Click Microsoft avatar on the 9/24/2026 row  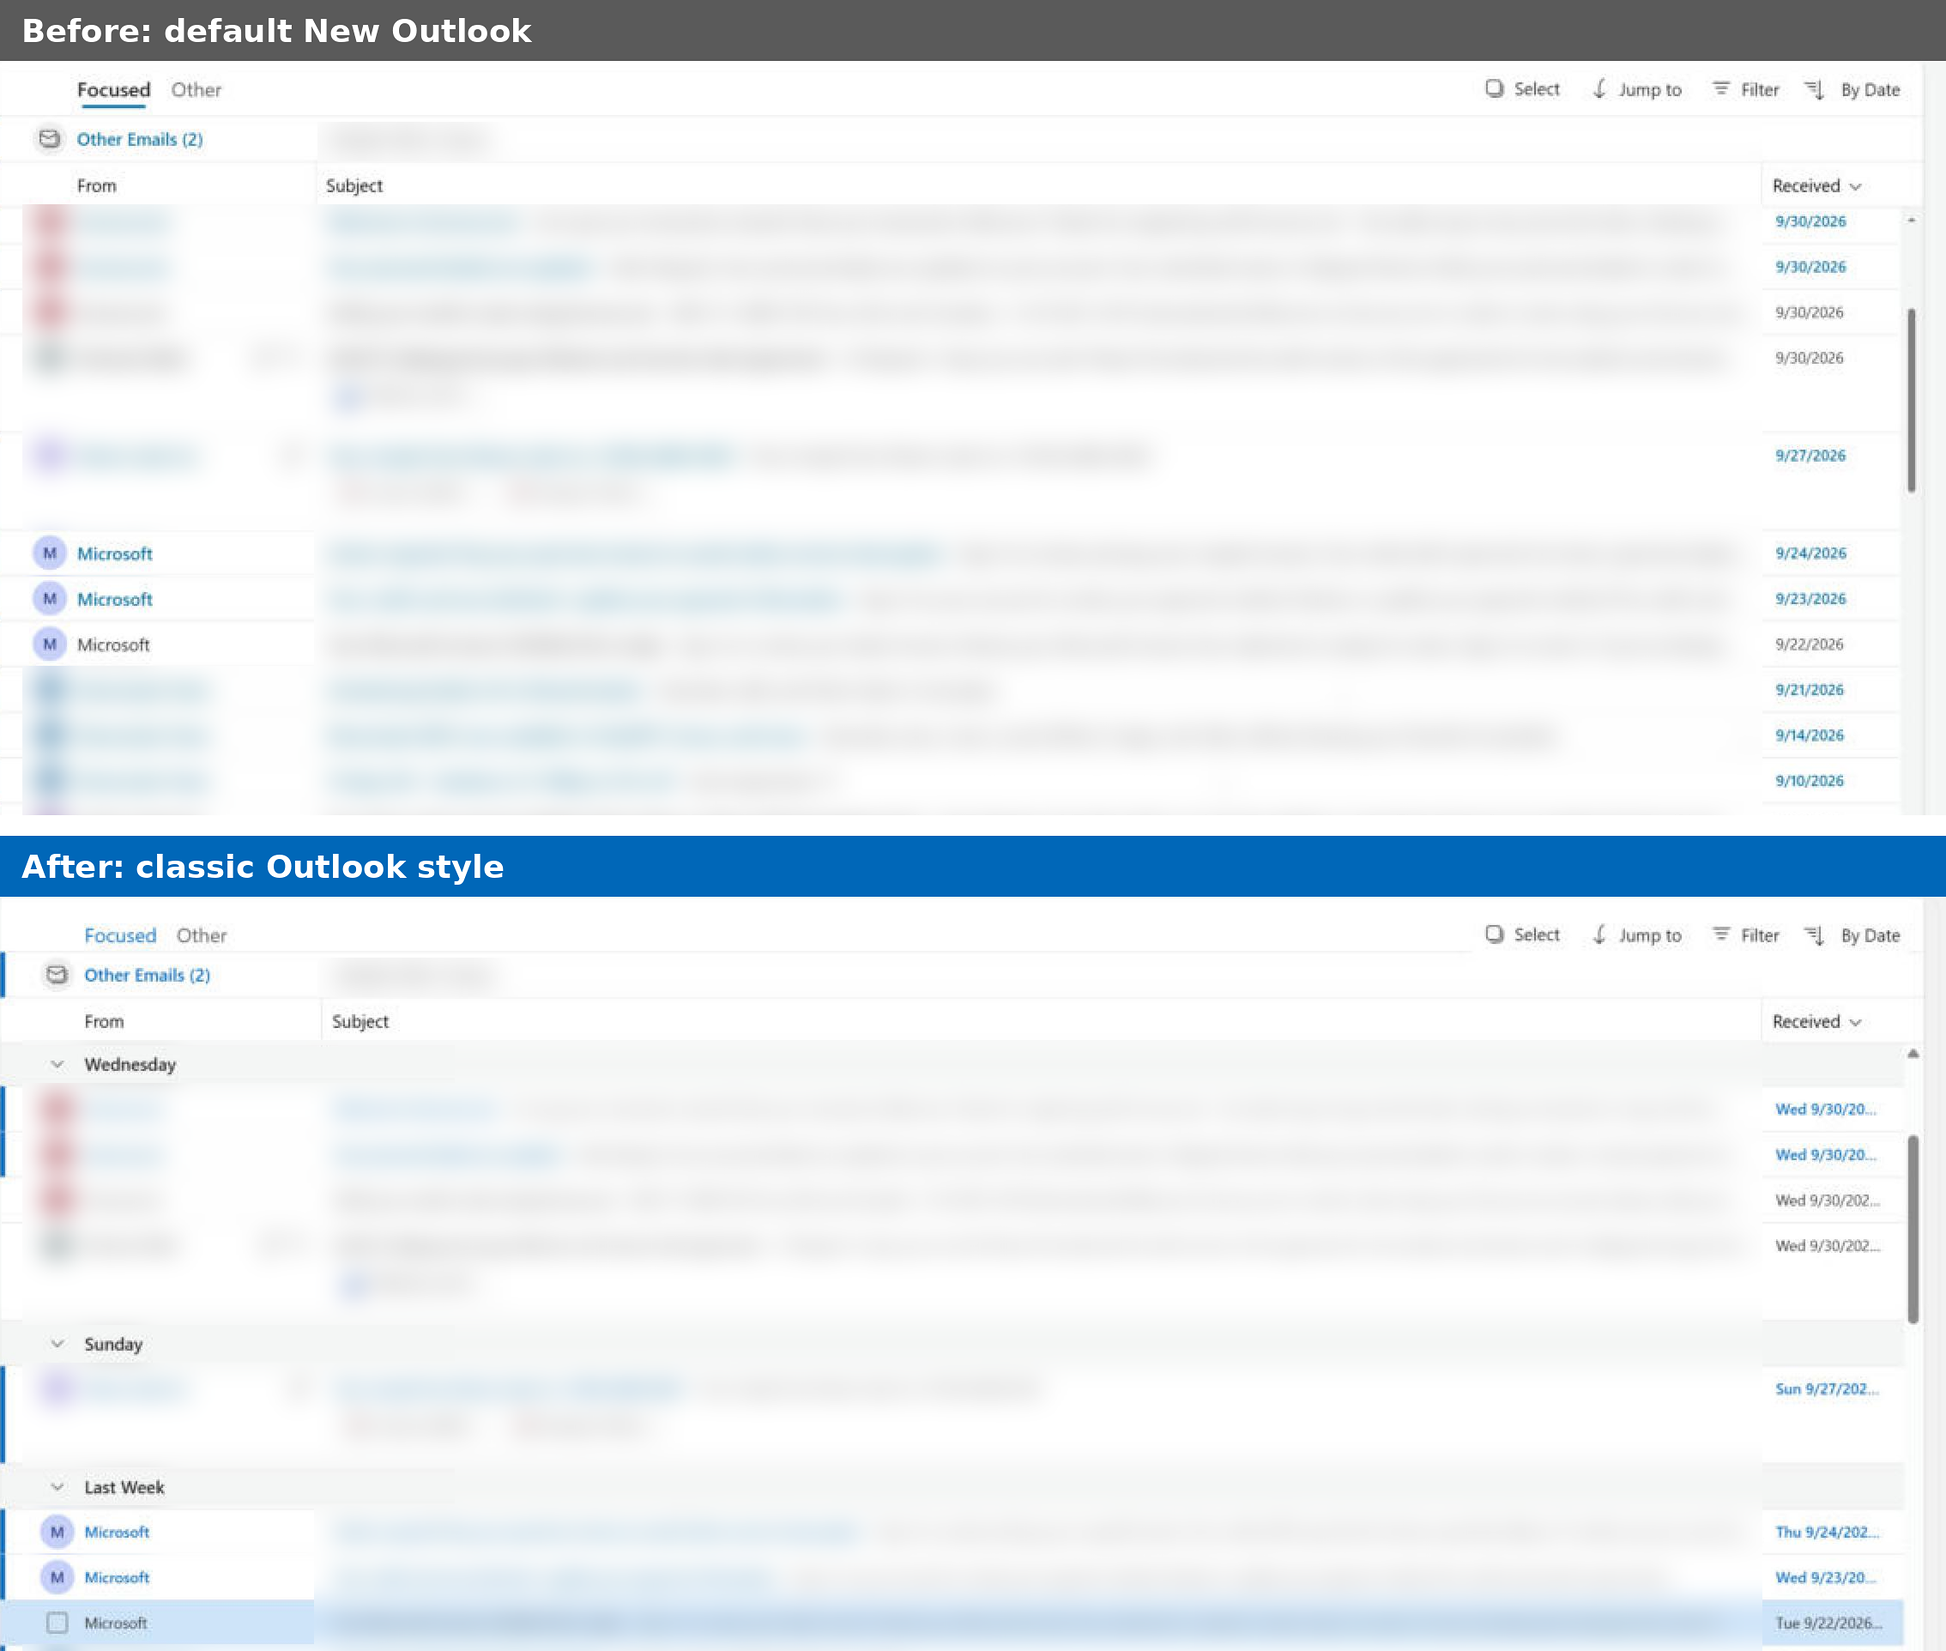pyautogui.click(x=50, y=553)
